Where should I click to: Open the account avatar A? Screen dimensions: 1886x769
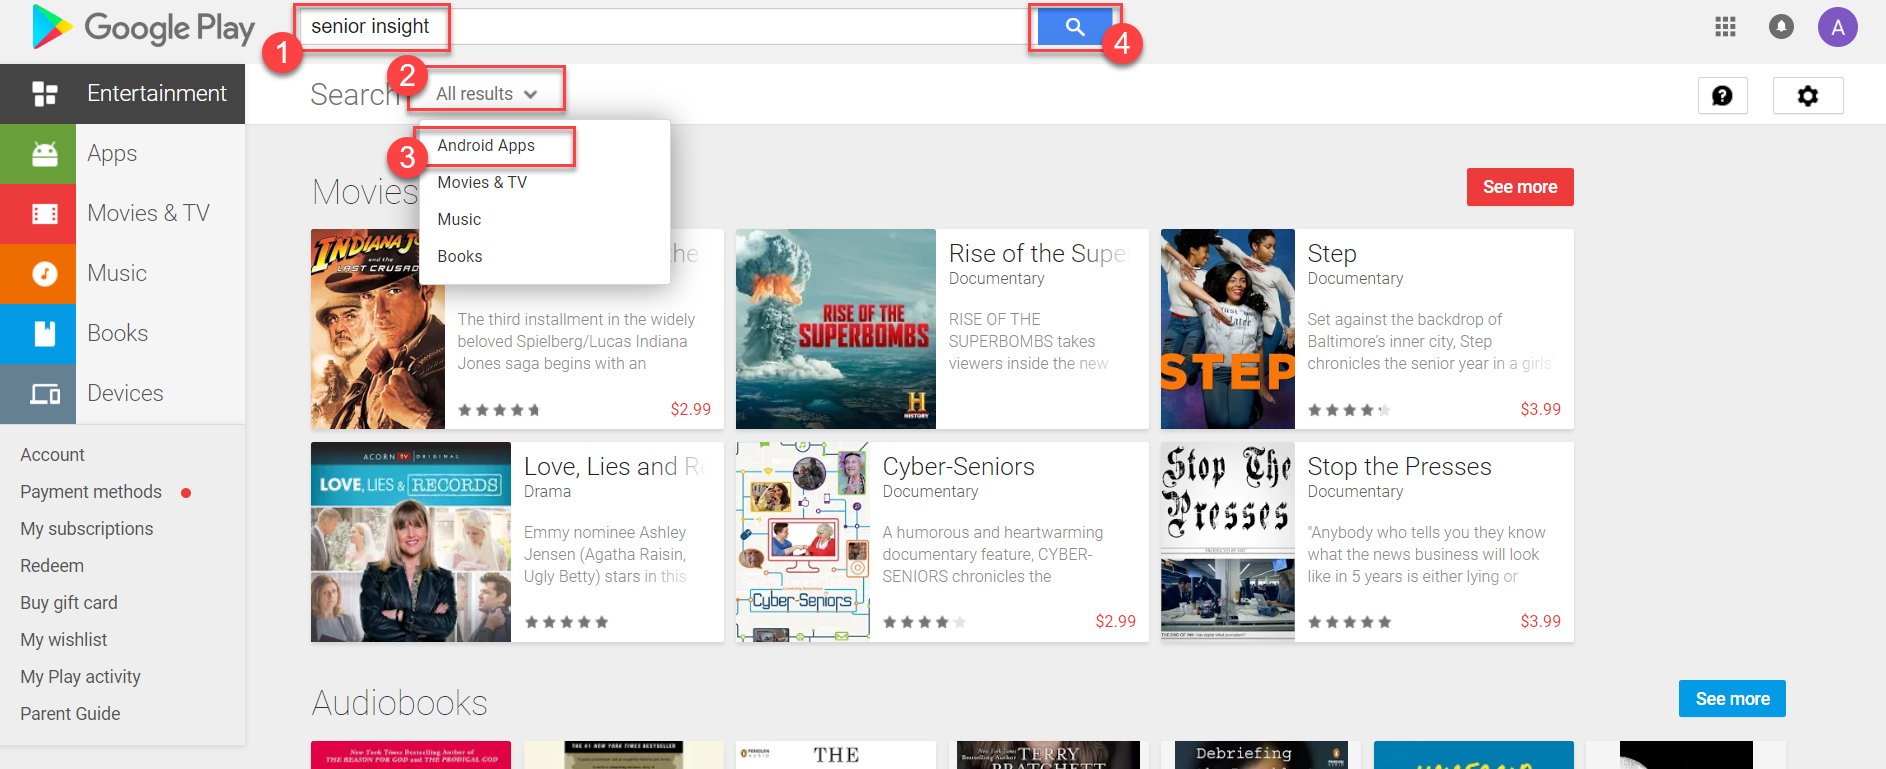(1838, 27)
